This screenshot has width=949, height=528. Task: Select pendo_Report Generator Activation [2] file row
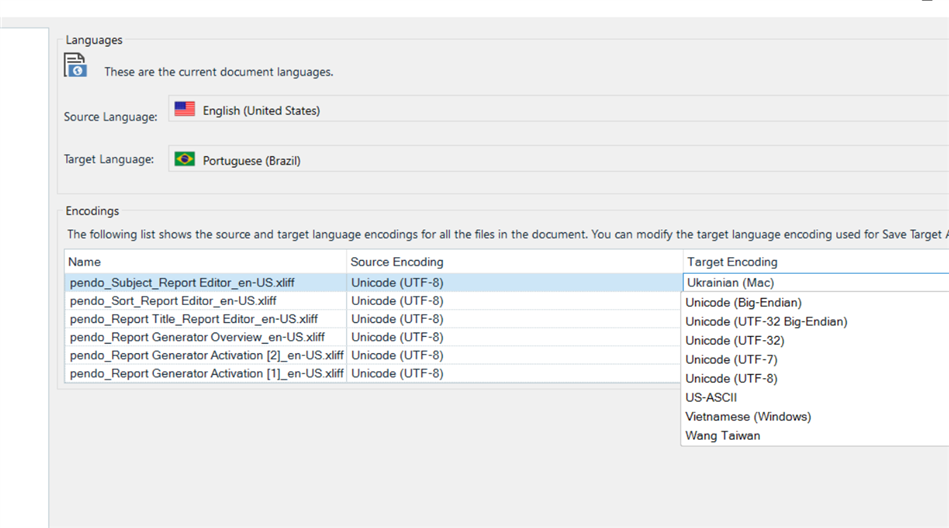tap(205, 355)
